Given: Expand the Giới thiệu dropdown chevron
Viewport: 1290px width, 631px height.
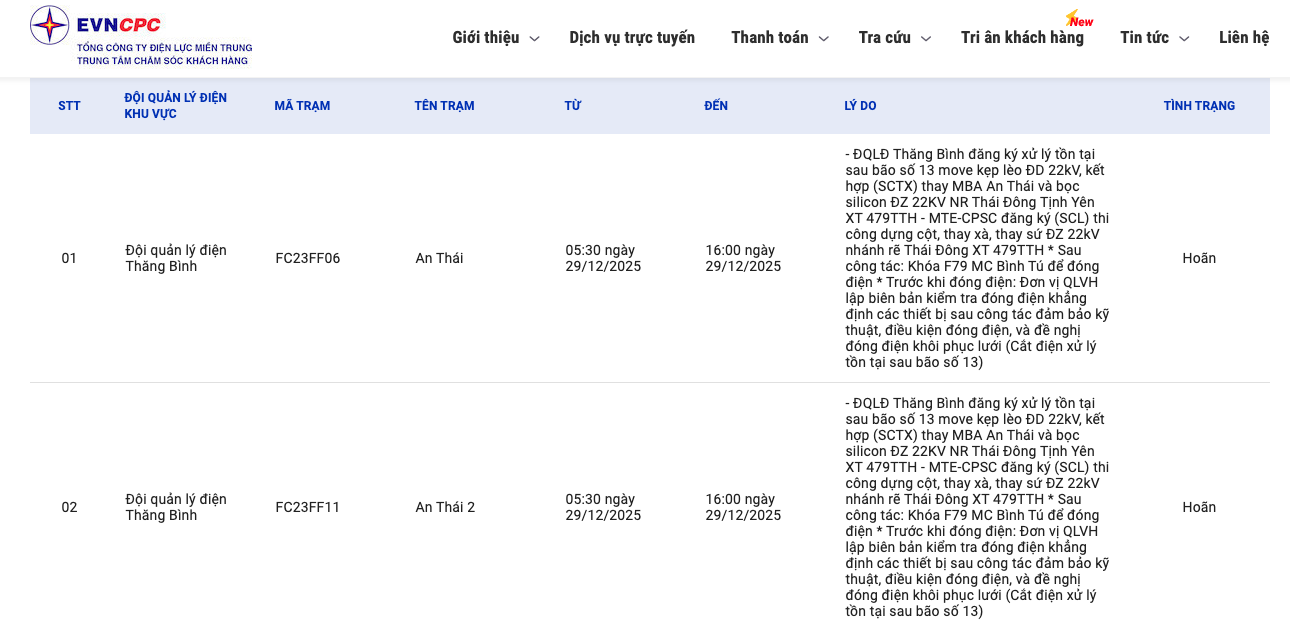Looking at the screenshot, I should pos(534,39).
